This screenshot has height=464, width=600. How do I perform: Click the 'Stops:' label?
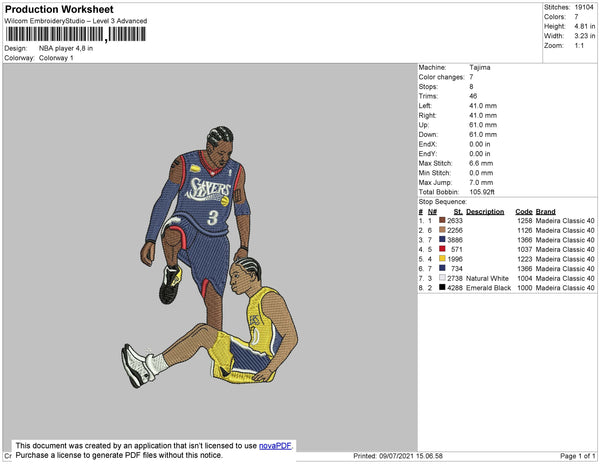tap(428, 86)
